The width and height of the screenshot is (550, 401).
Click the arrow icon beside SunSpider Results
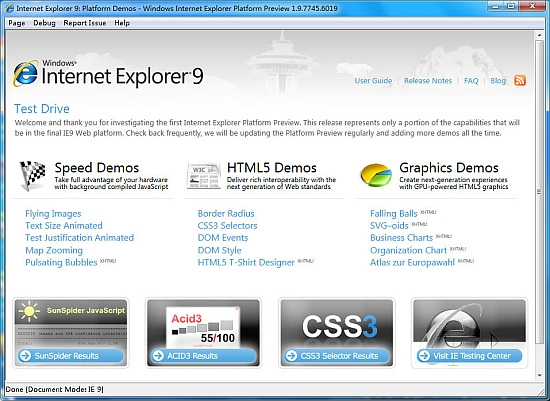pyautogui.click(x=25, y=355)
